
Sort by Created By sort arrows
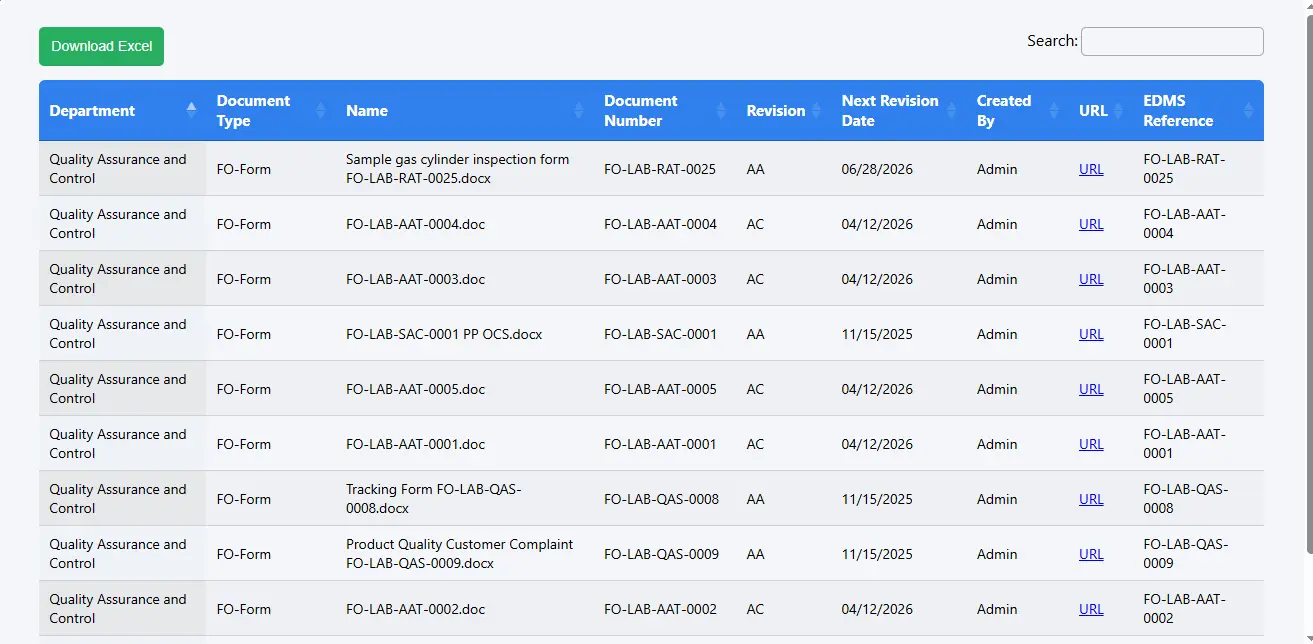1054,110
